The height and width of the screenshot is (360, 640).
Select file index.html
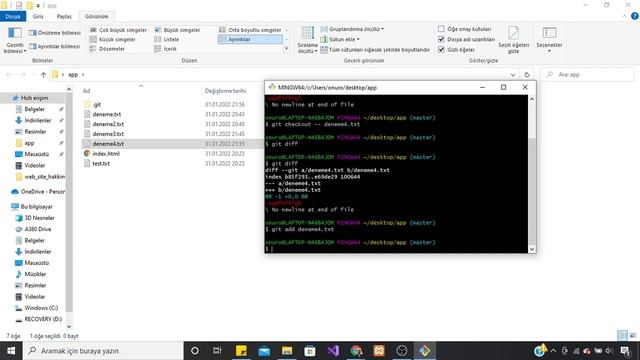106,153
